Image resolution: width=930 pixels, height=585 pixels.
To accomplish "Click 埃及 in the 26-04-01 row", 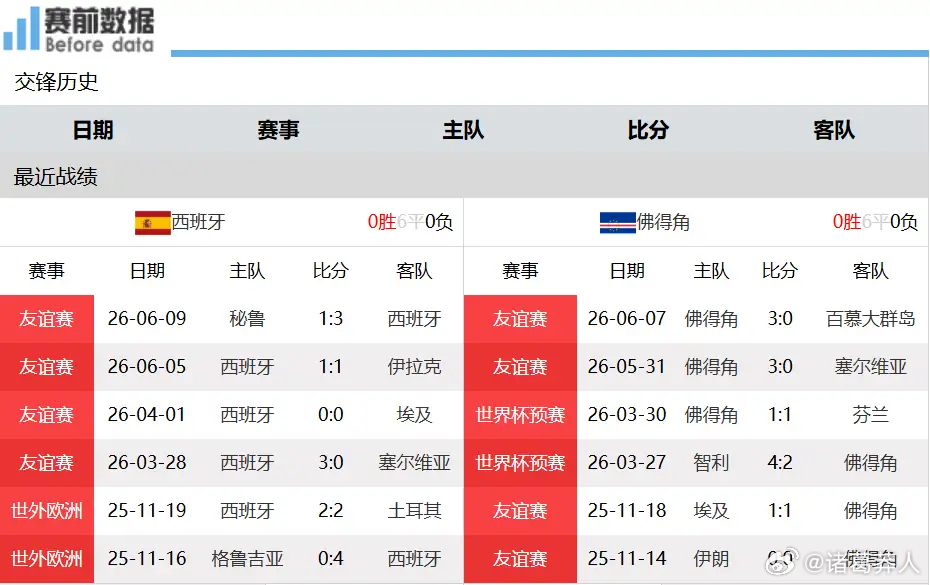I will tap(415, 415).
